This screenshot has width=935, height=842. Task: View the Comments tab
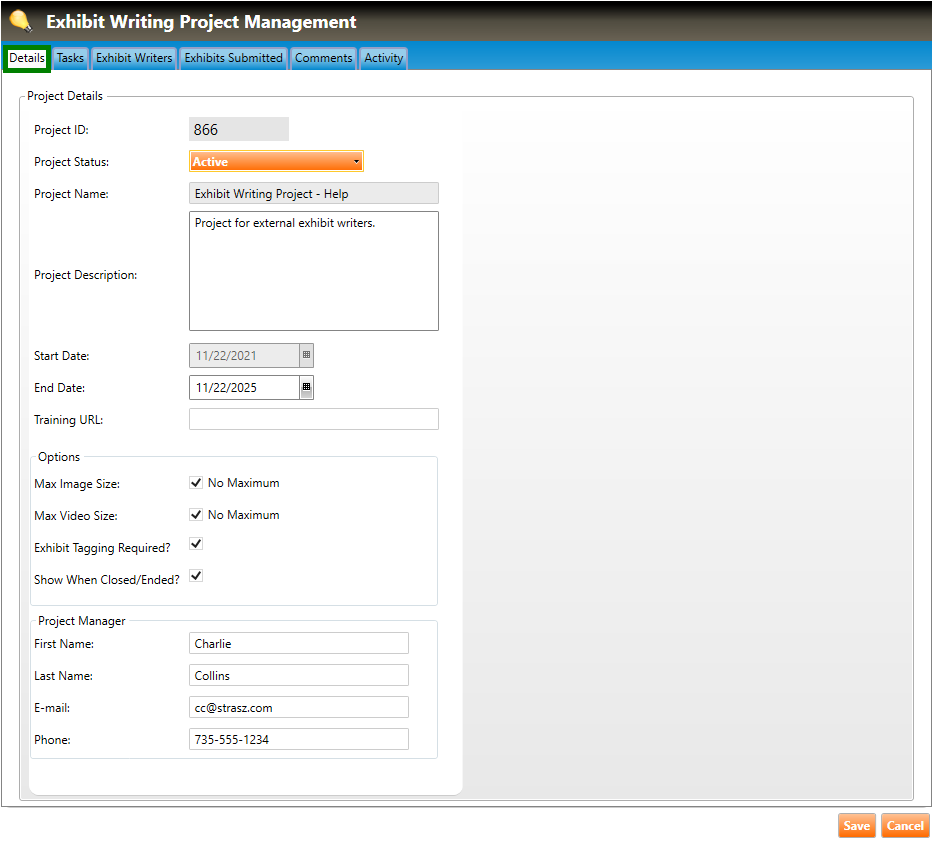(323, 58)
